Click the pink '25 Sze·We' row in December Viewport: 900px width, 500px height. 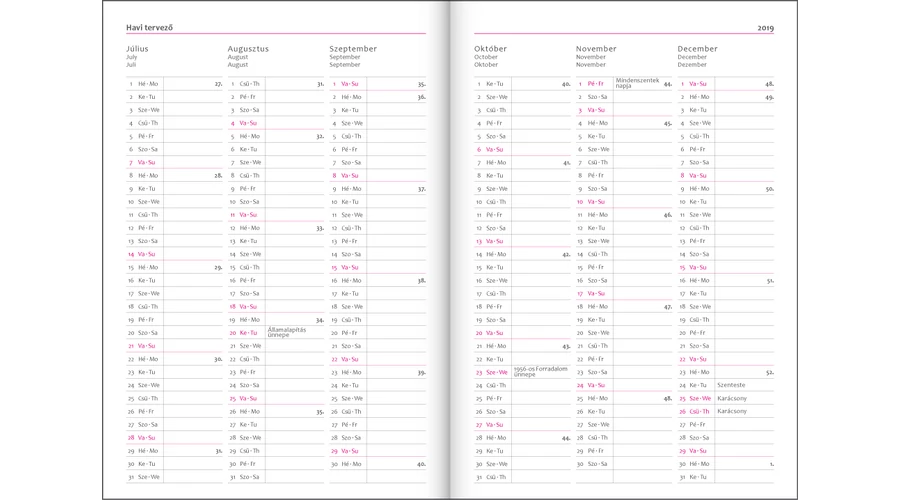tap(726, 398)
